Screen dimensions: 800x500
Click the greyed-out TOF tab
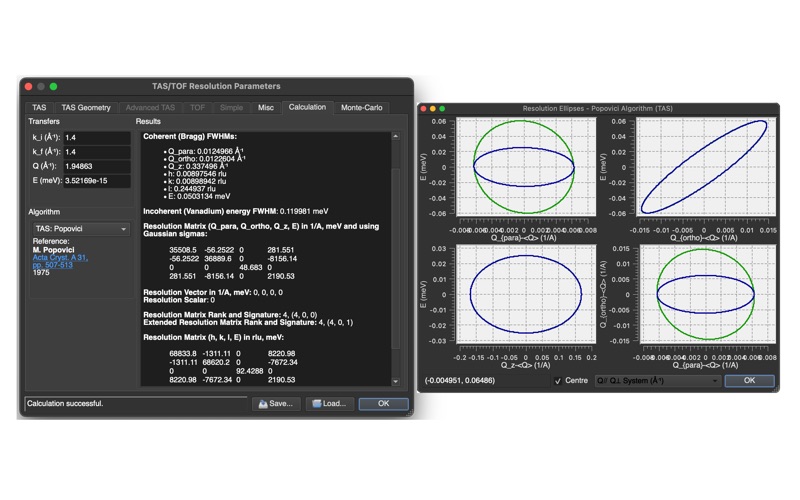(x=197, y=108)
